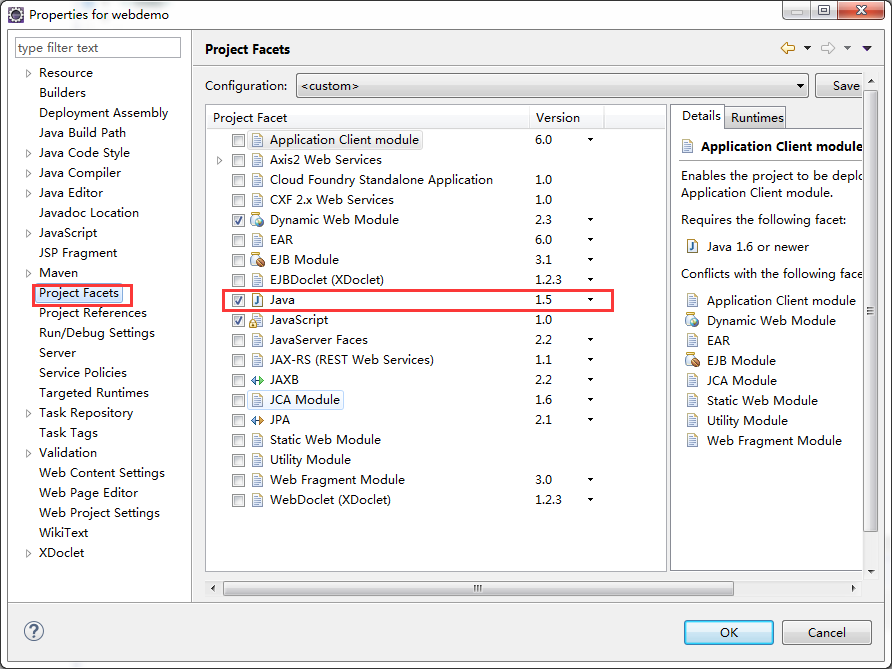
Task: Click the Application Client module facet icon
Action: [257, 140]
